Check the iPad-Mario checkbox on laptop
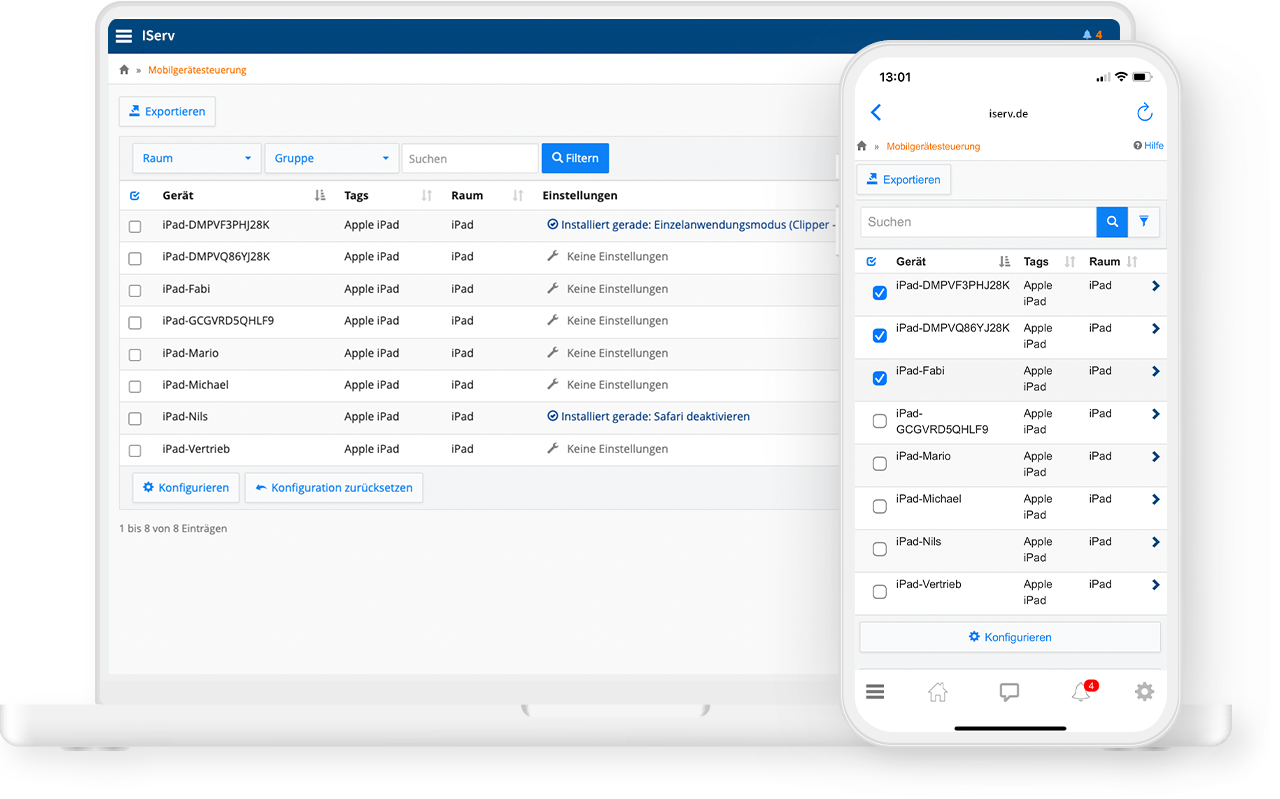The width and height of the screenshot is (1280, 799). coord(135,355)
